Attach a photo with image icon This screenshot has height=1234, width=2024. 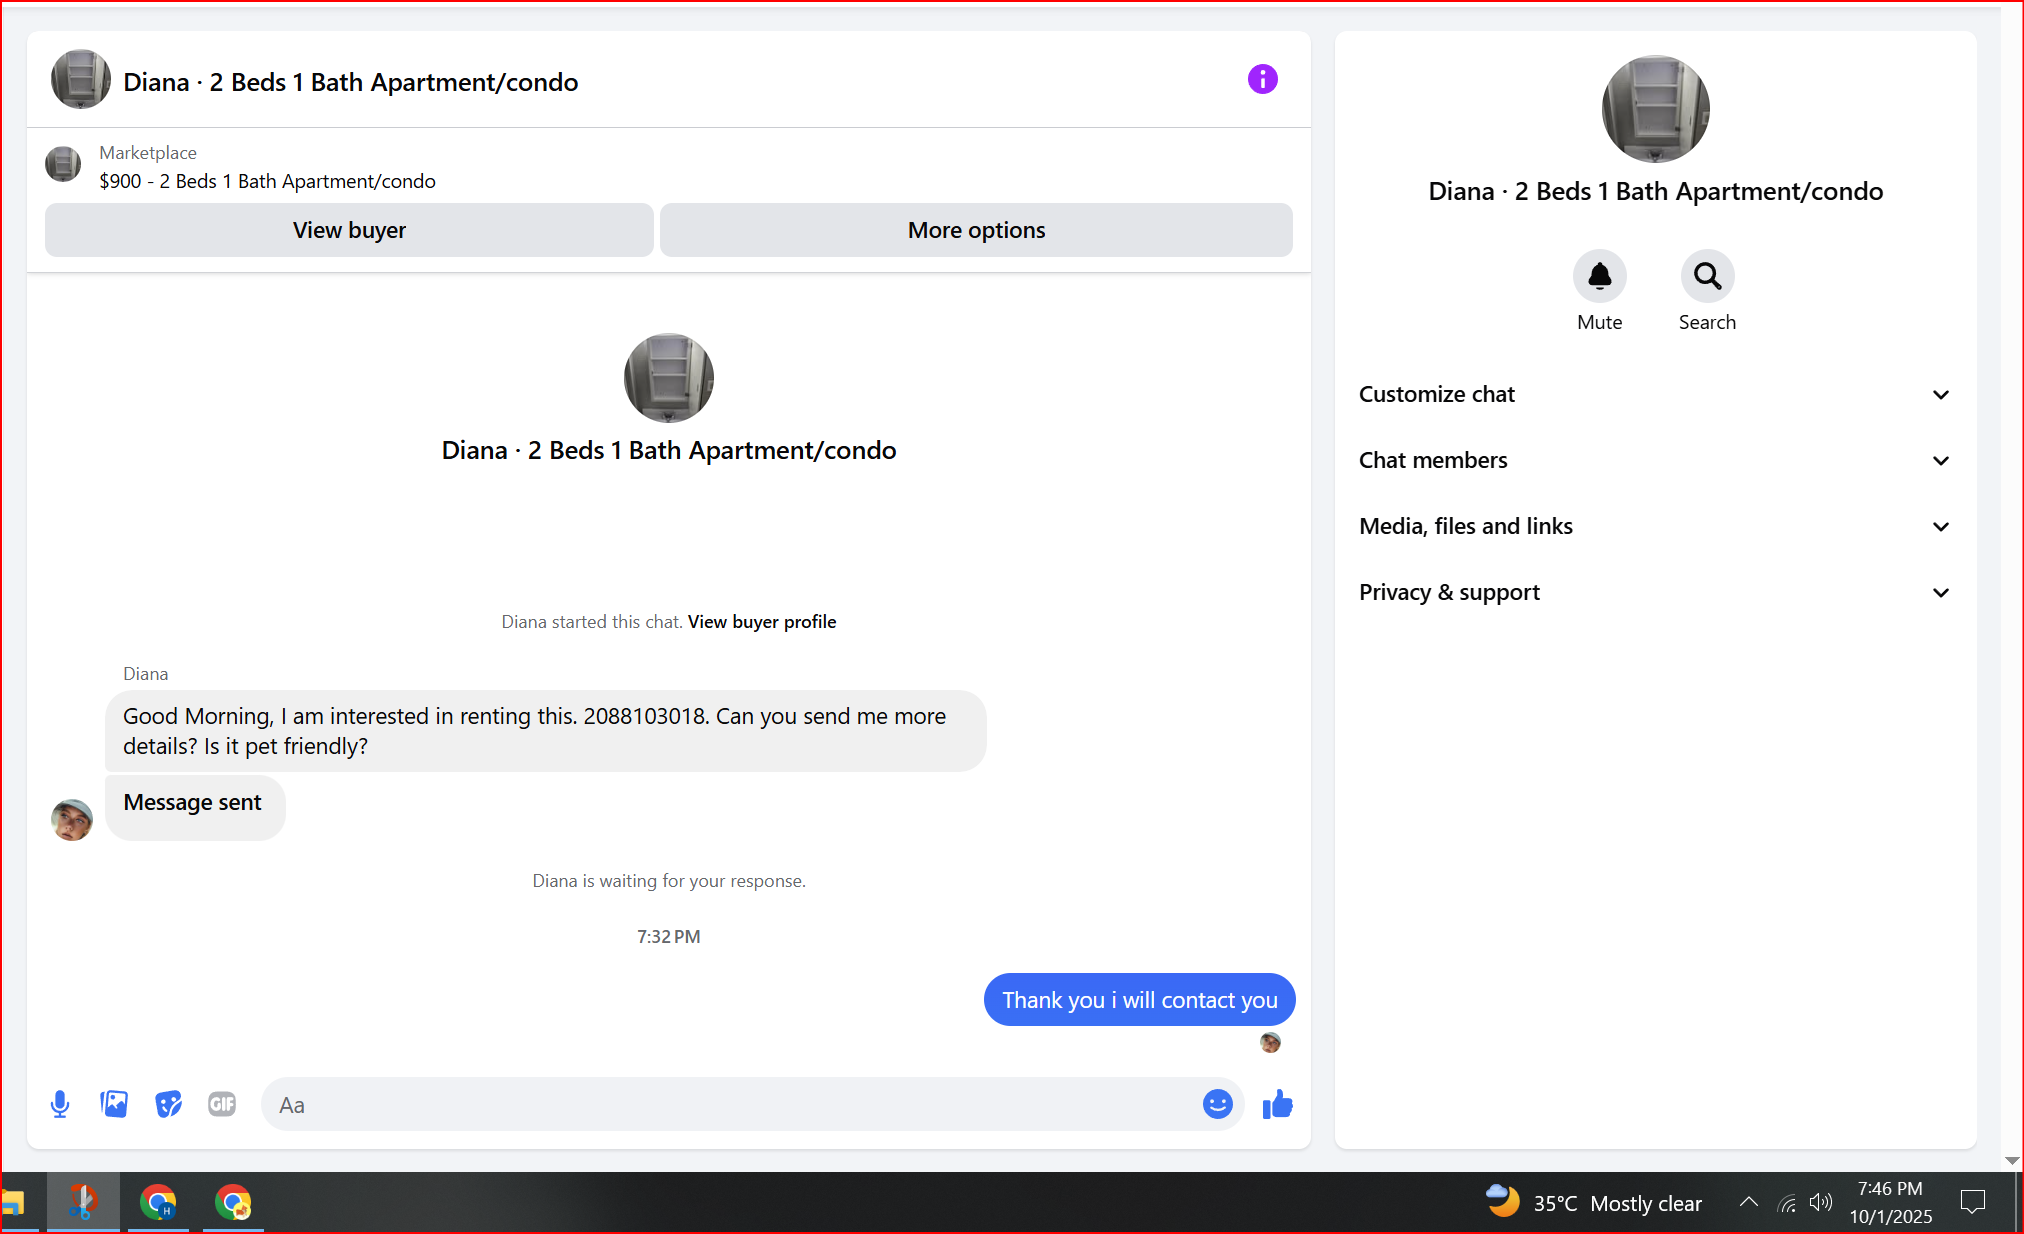114,1104
